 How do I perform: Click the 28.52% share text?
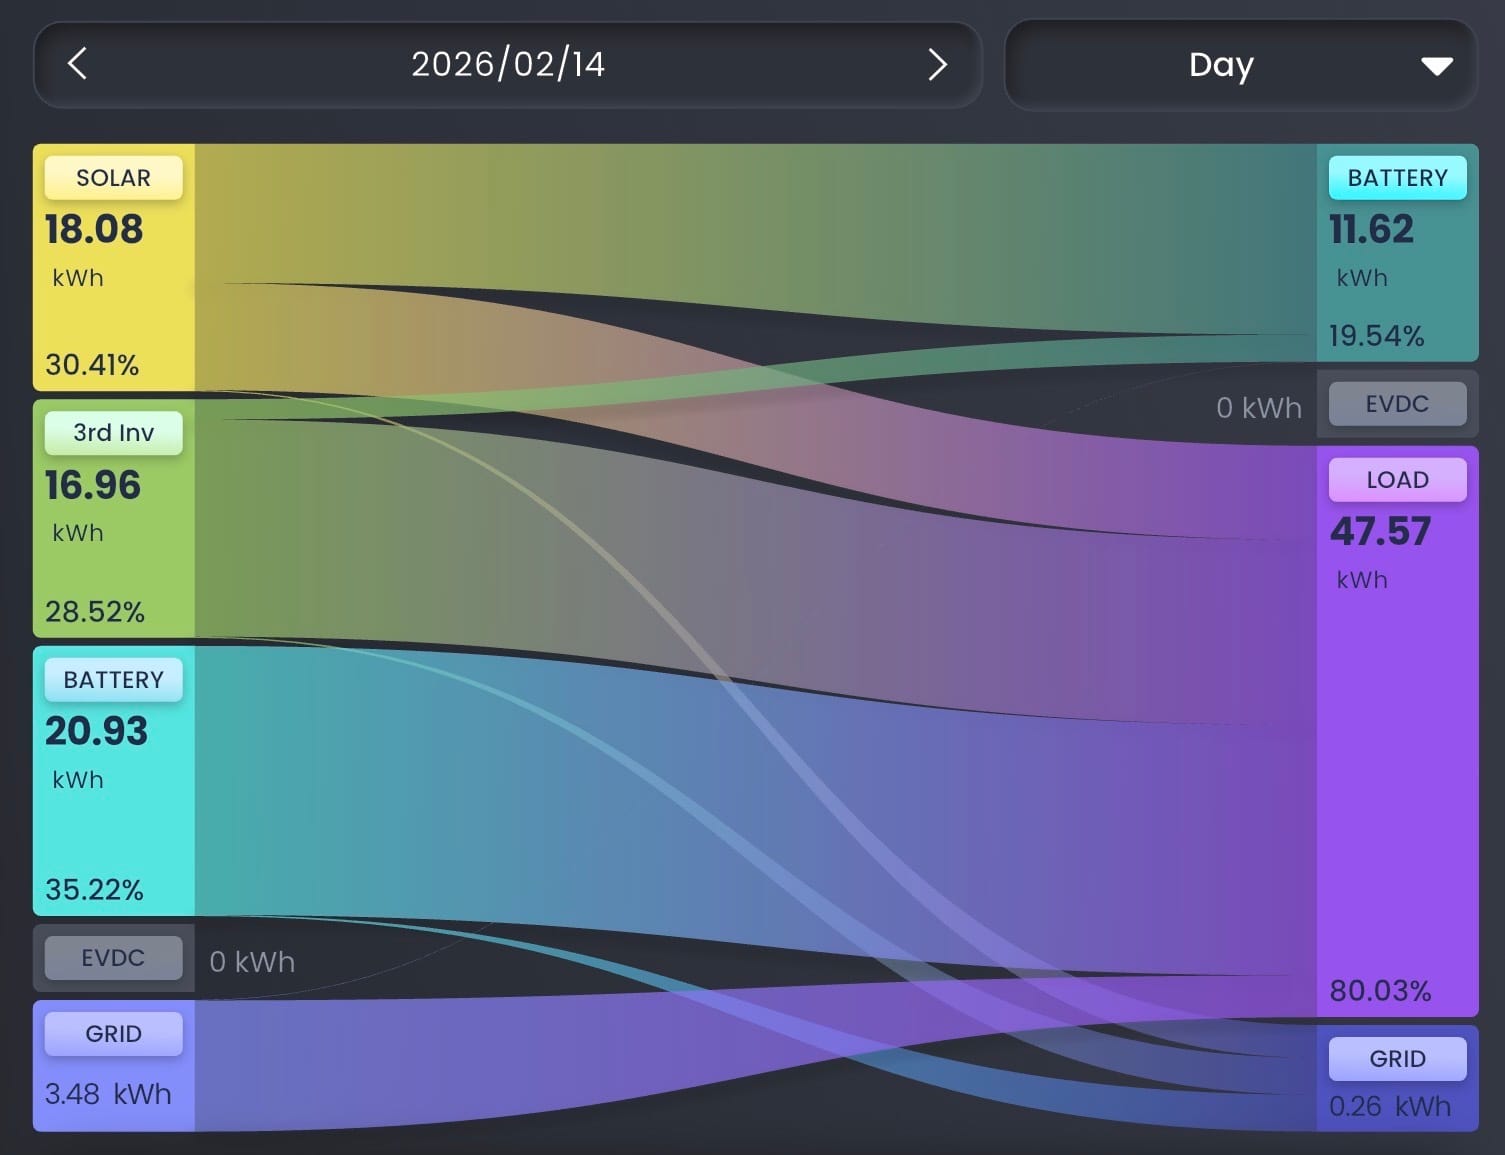tap(95, 612)
